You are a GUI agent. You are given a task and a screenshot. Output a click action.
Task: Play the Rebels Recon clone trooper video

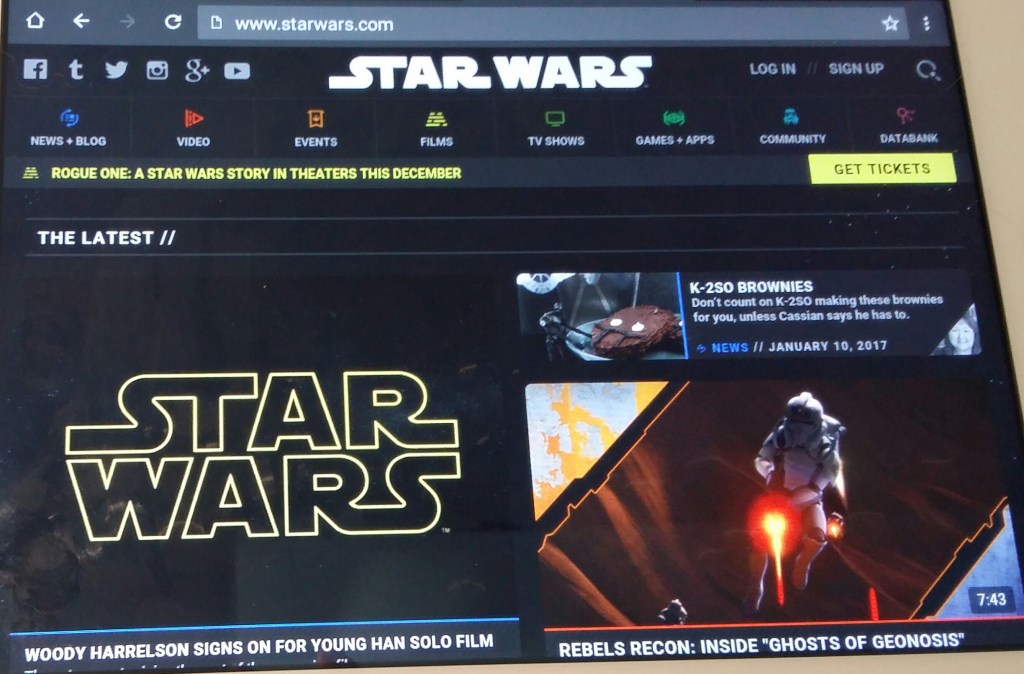click(771, 502)
